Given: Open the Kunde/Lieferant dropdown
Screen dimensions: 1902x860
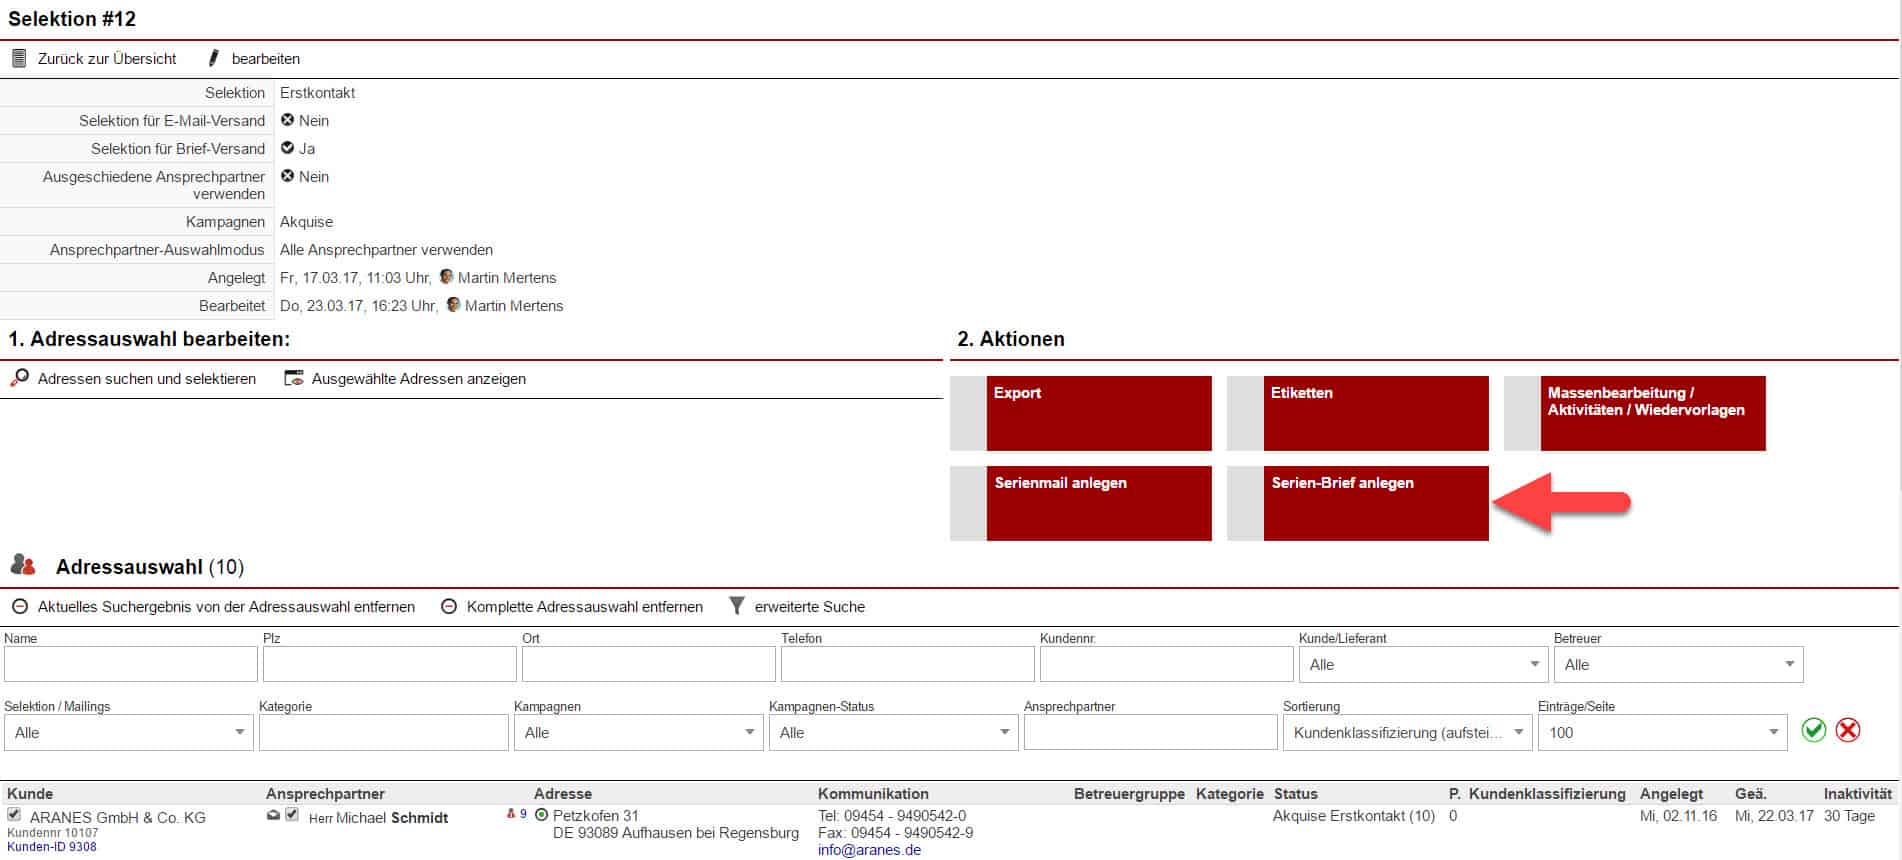Looking at the screenshot, I should pyautogui.click(x=1422, y=665).
